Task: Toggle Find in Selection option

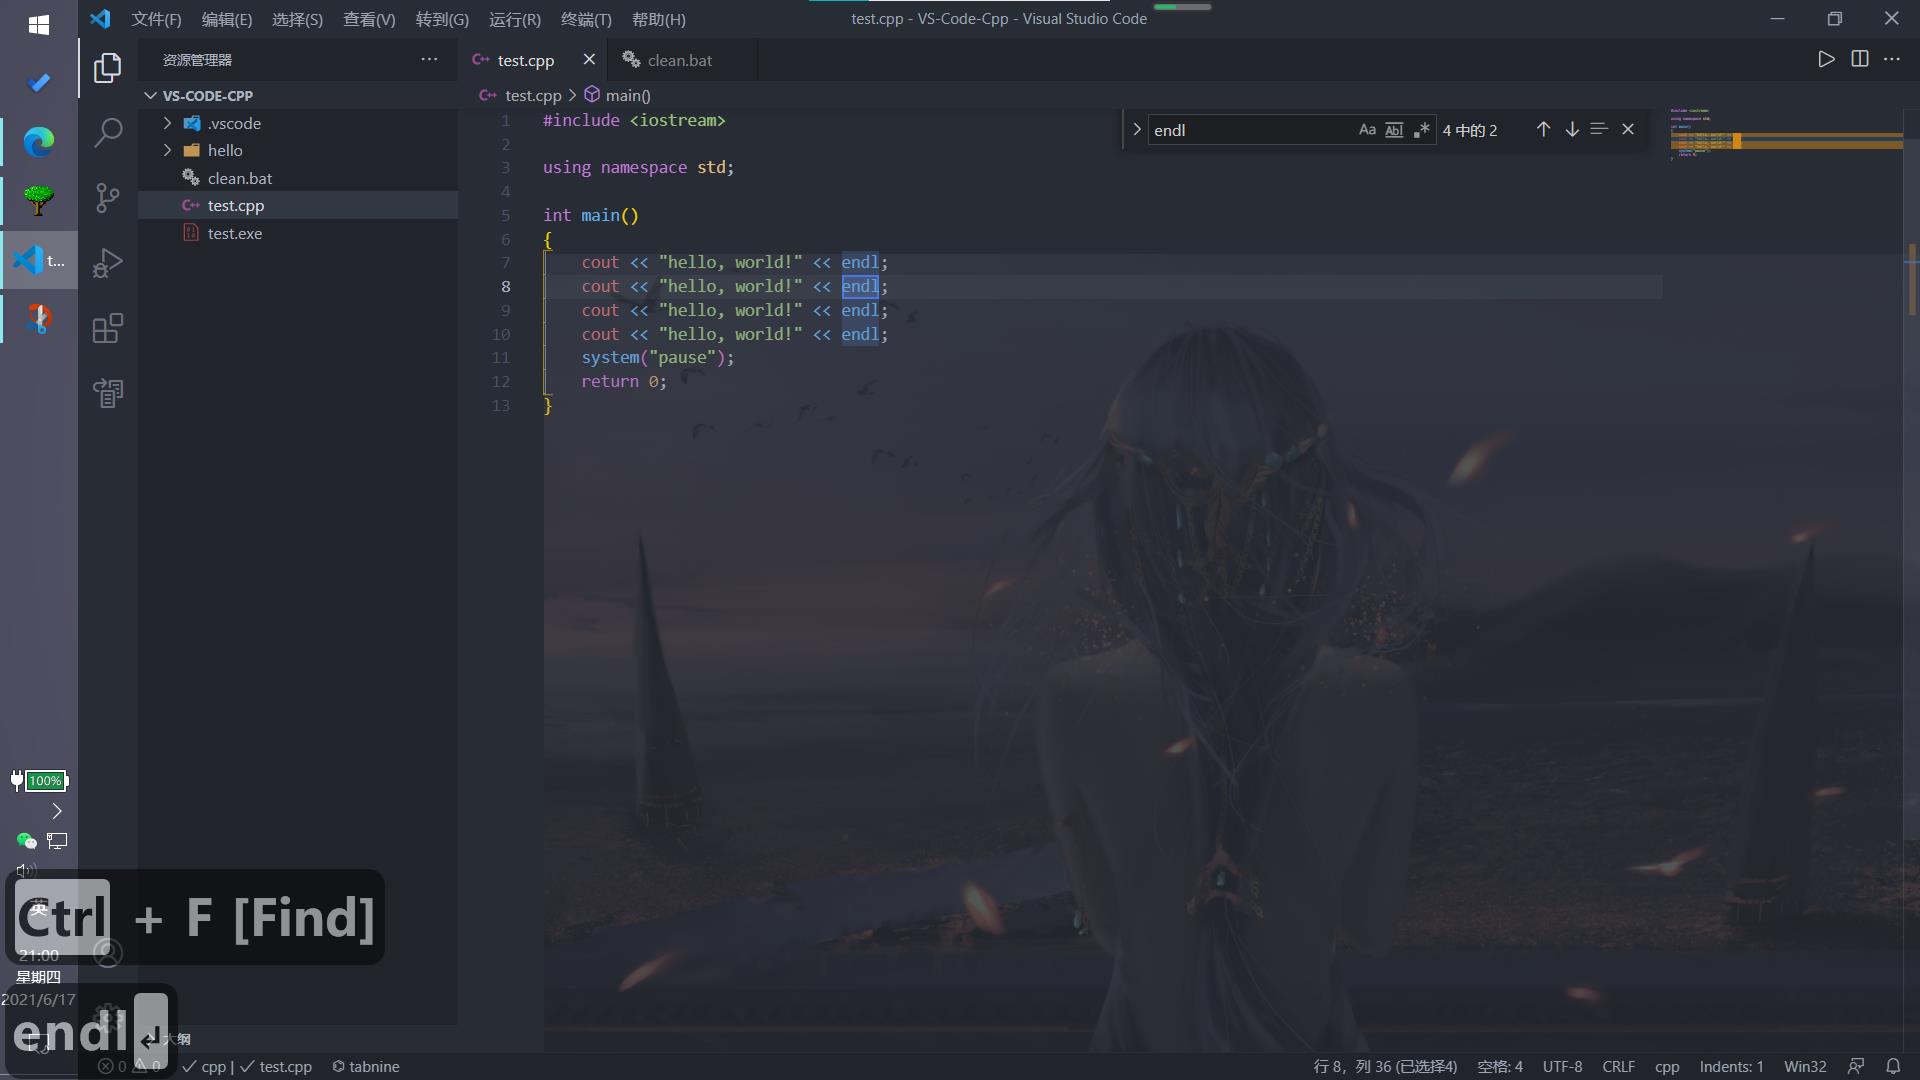Action: 1599,129
